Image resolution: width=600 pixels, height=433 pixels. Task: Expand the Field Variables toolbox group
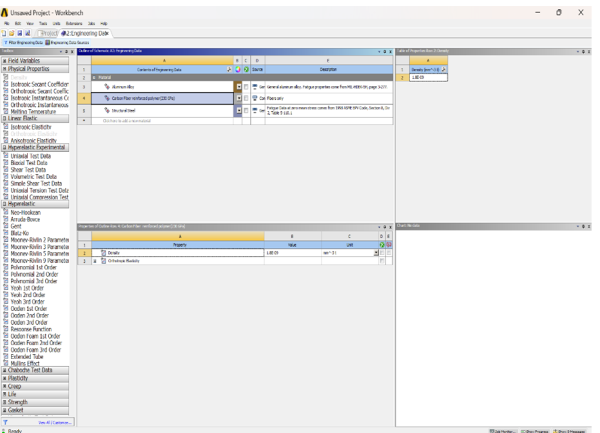pos(5,60)
